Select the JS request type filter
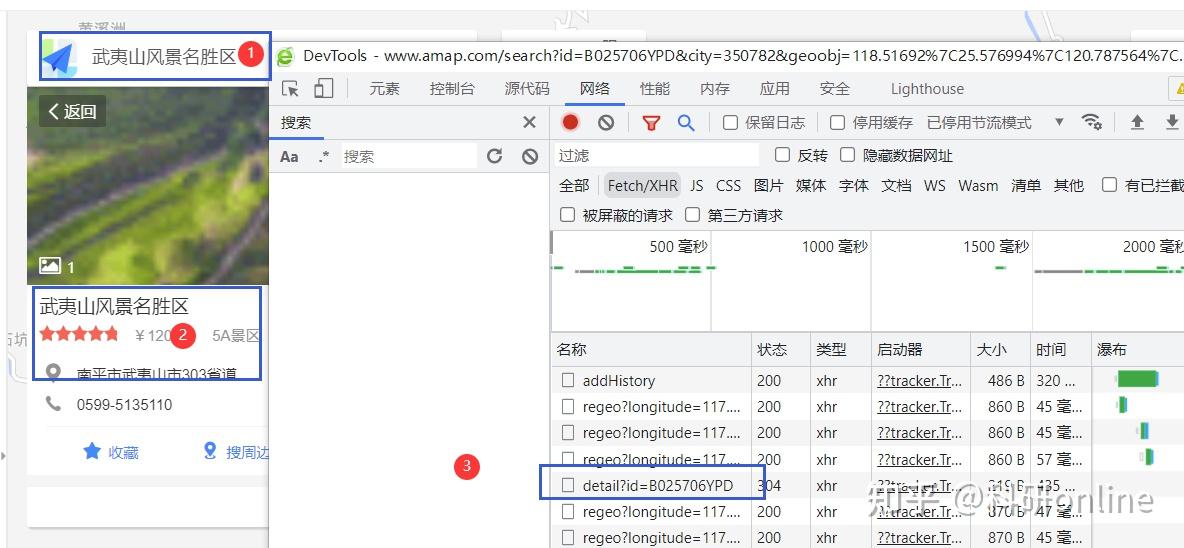Screen dimensions: 1184x548 [x=696, y=185]
